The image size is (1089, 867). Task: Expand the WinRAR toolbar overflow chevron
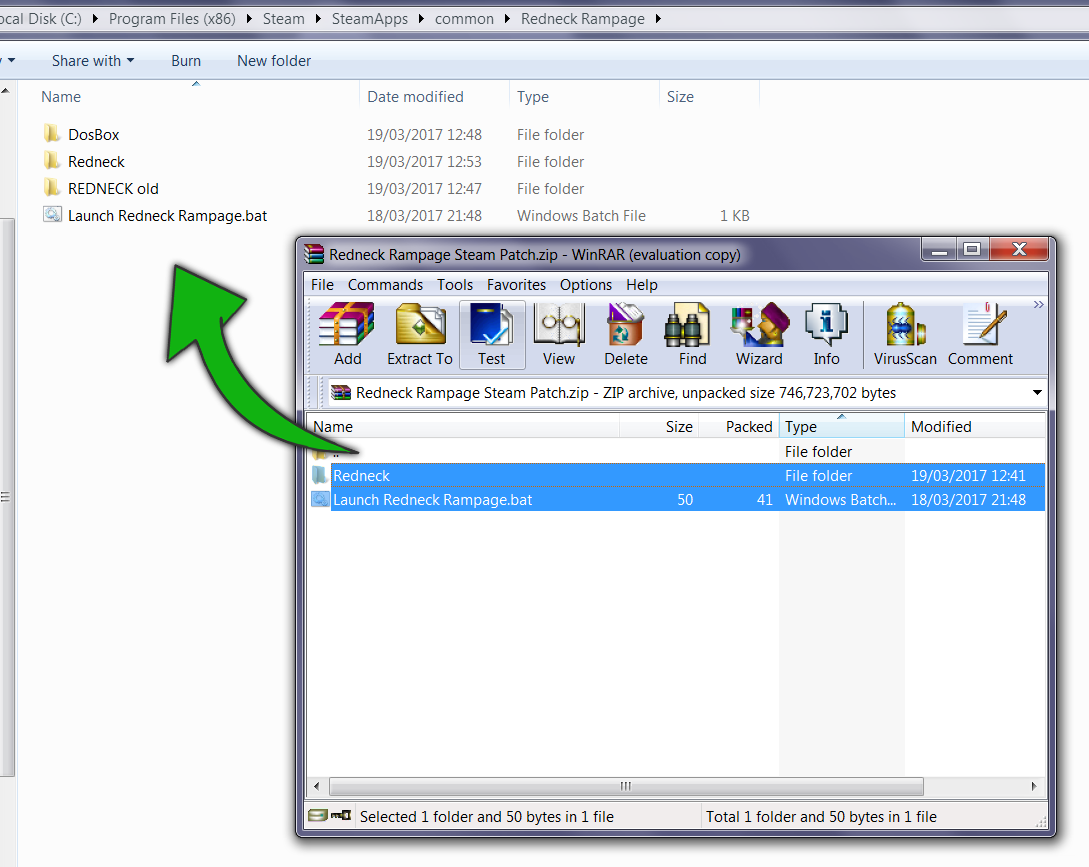[1038, 304]
